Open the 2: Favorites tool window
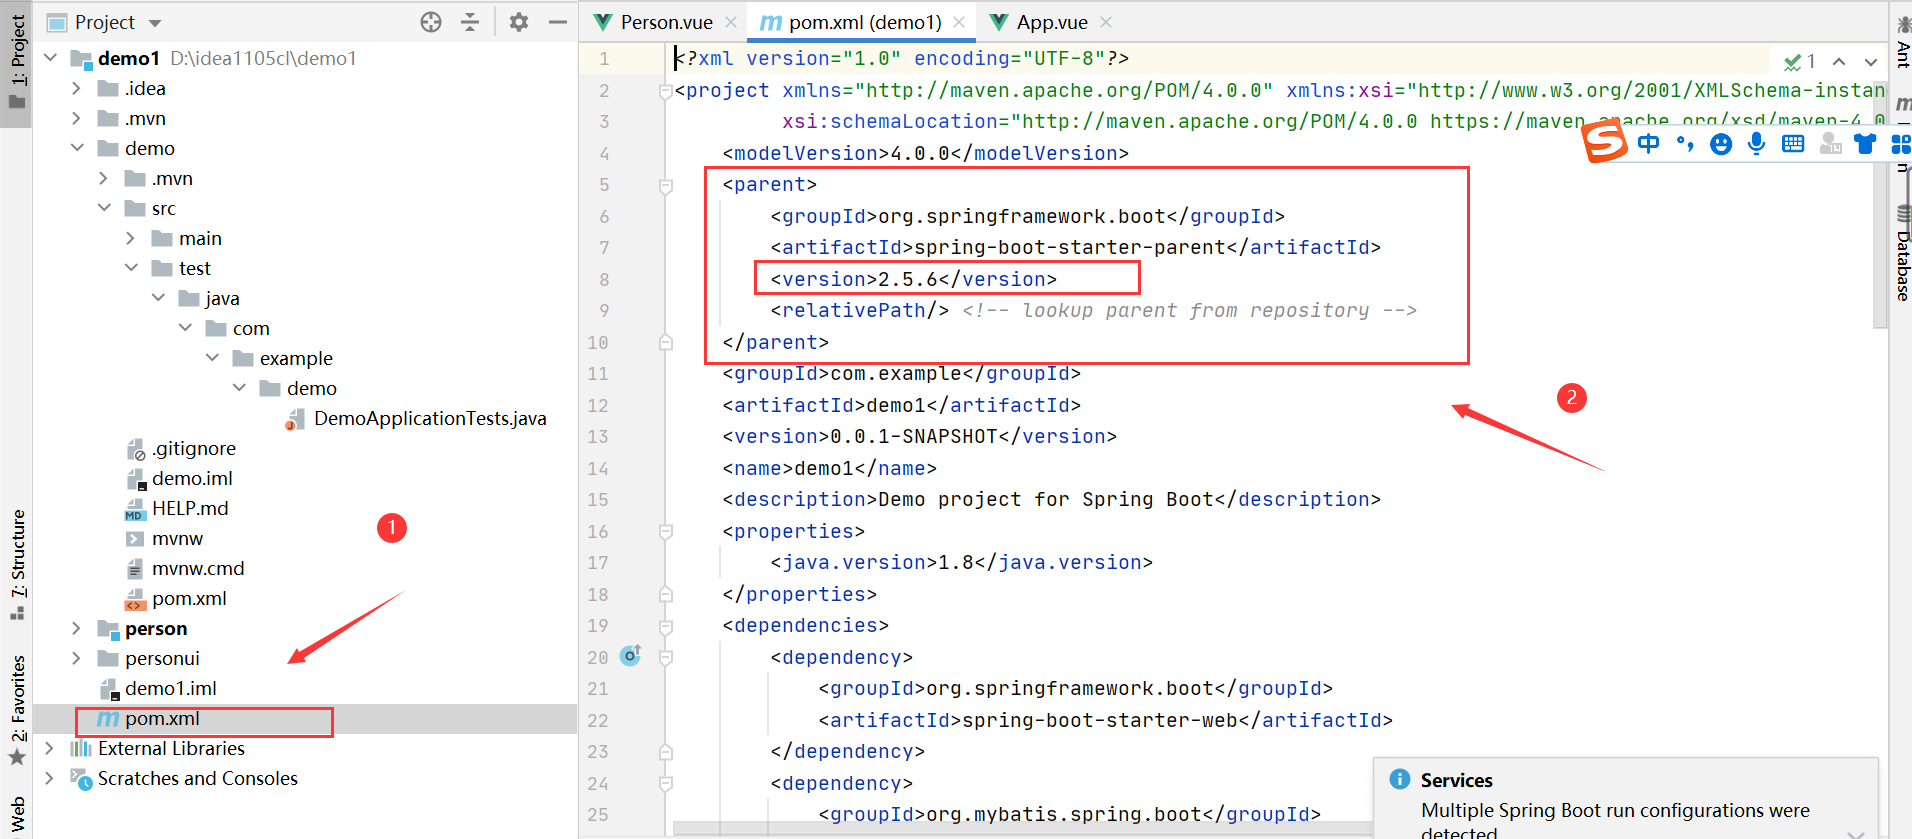1912x839 pixels. tap(17, 710)
